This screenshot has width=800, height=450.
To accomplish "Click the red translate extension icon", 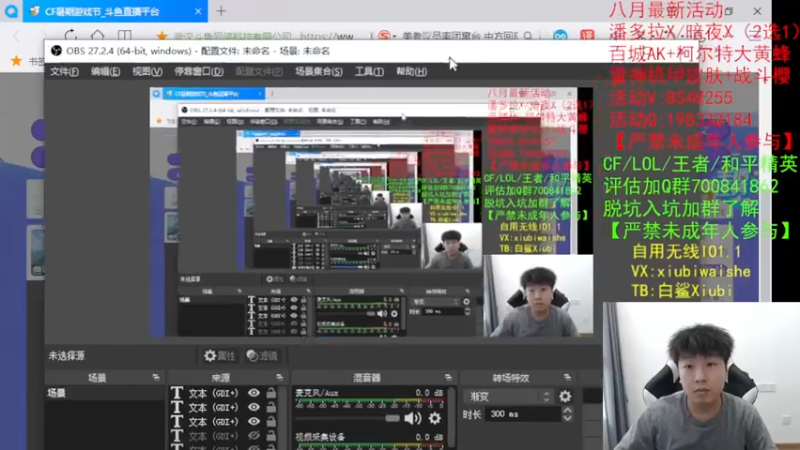I will pos(587,36).
